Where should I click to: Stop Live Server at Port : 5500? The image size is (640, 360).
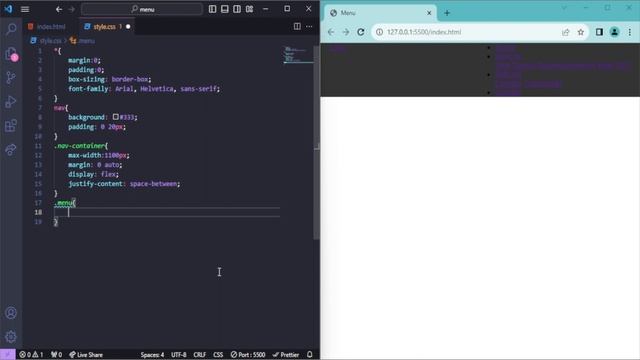248,355
